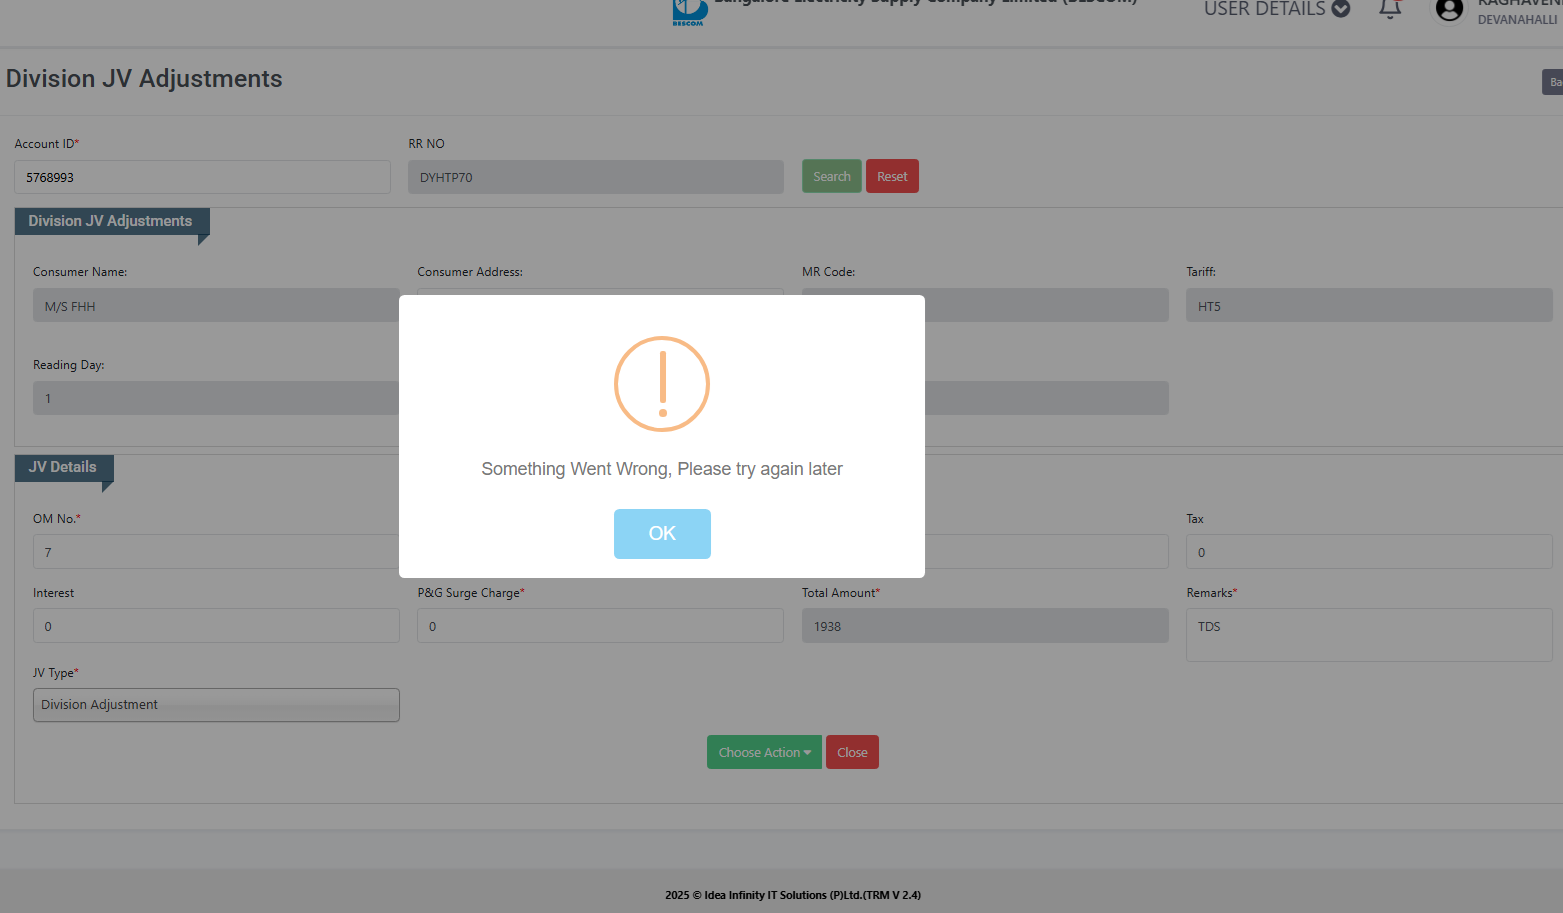Click the "Consumer Address:" label
1563x913 pixels.
point(470,272)
